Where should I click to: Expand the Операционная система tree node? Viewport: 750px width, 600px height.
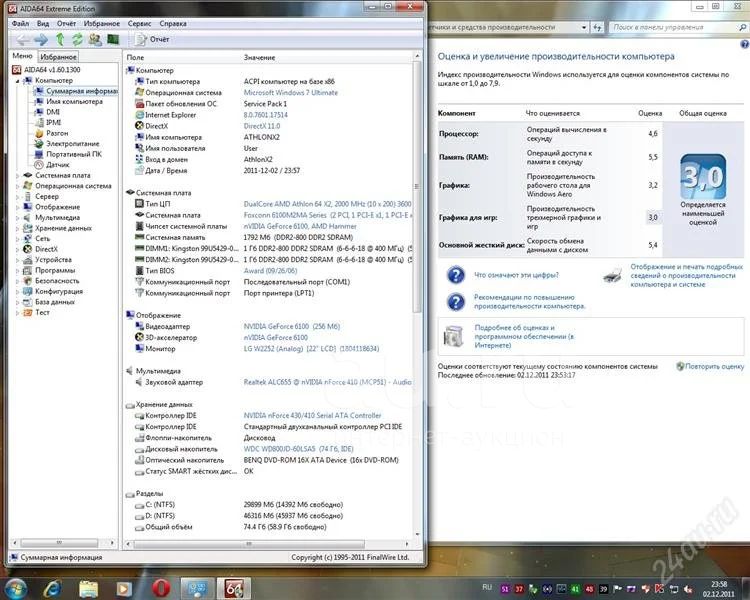coord(18,186)
